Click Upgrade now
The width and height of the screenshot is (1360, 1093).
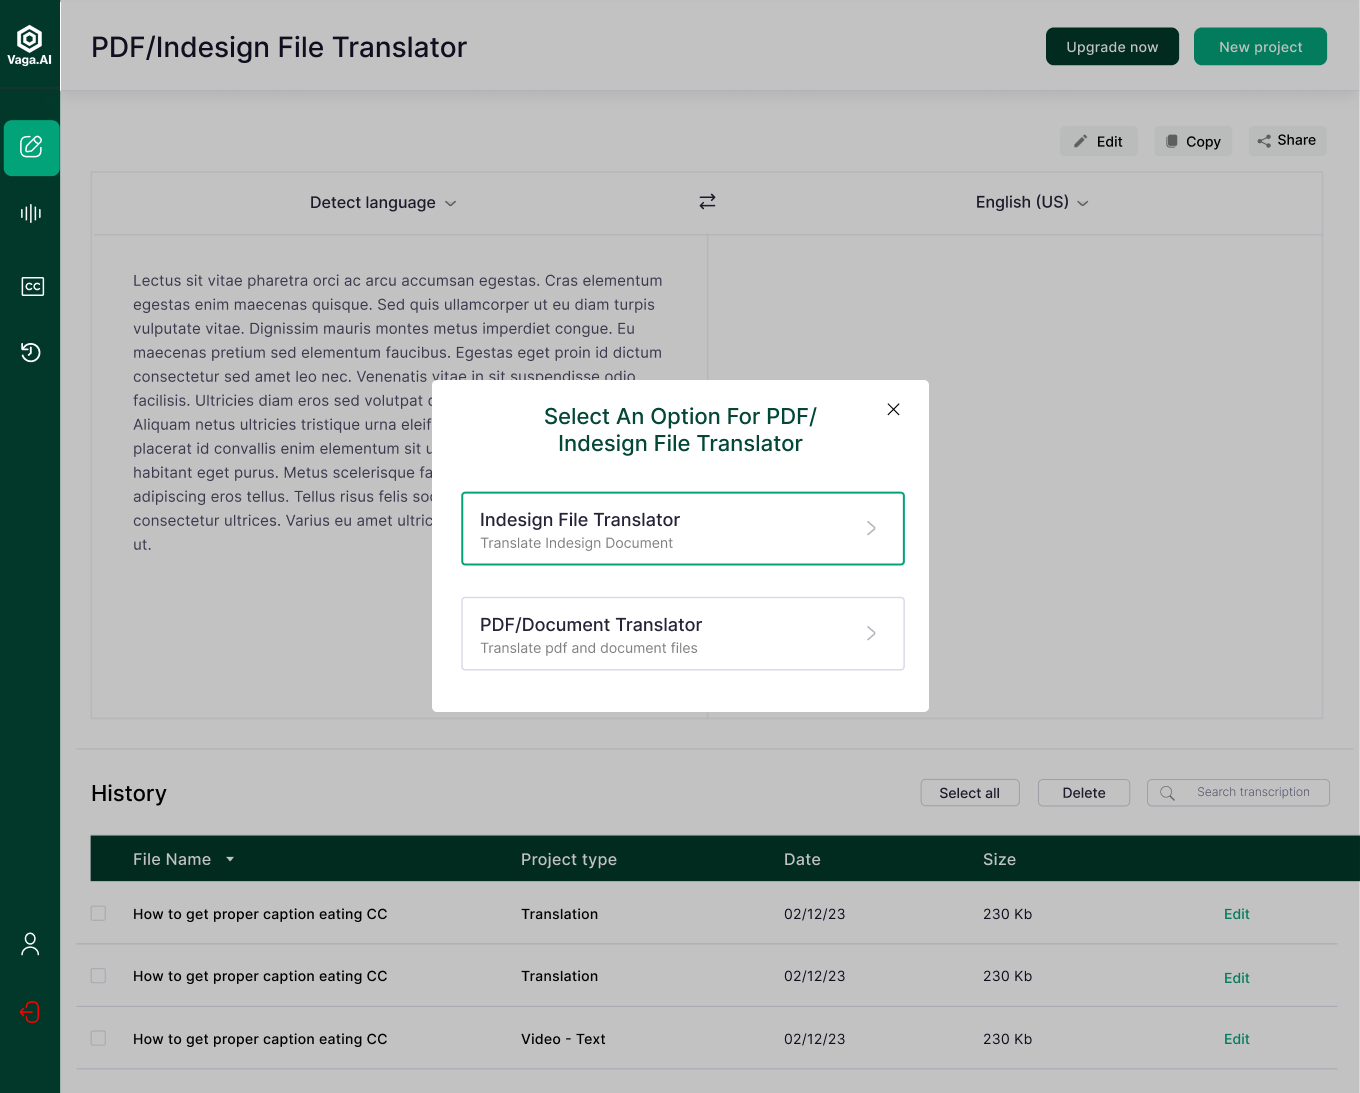[x=1112, y=47]
